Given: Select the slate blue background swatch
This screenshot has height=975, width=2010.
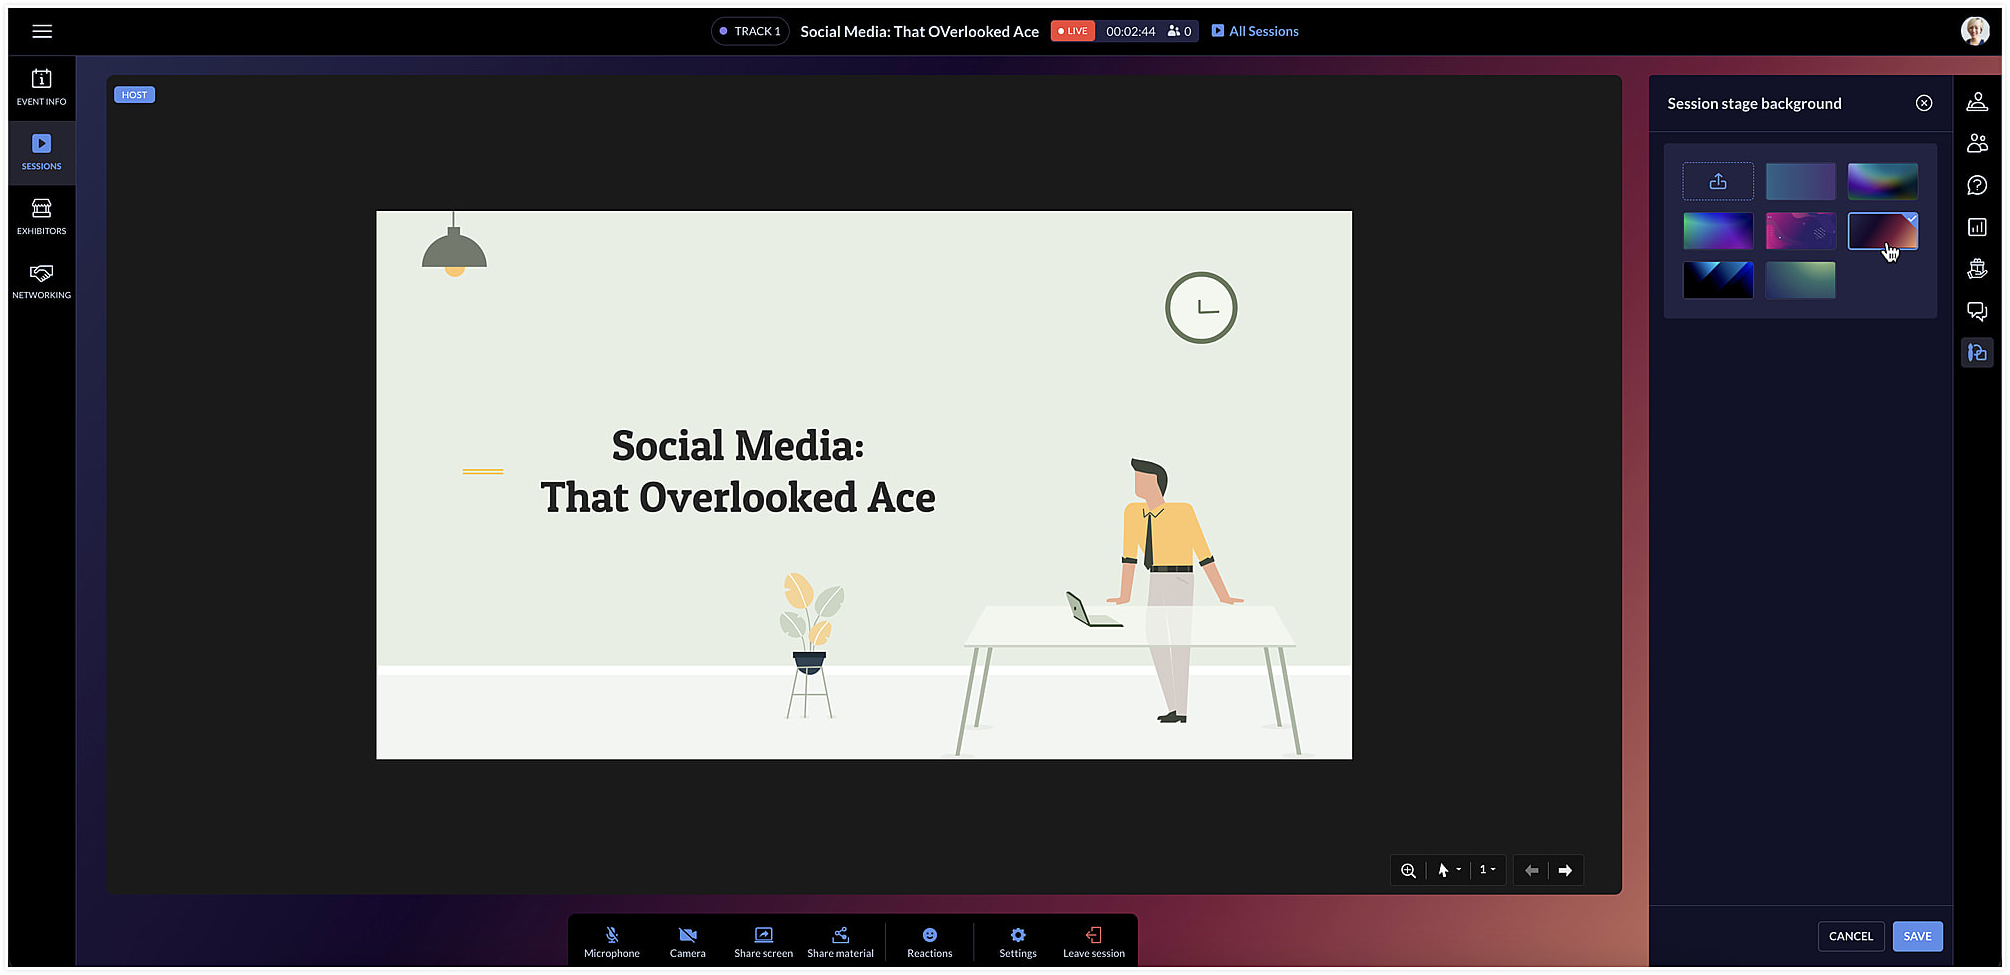Looking at the screenshot, I should pyautogui.click(x=1800, y=181).
